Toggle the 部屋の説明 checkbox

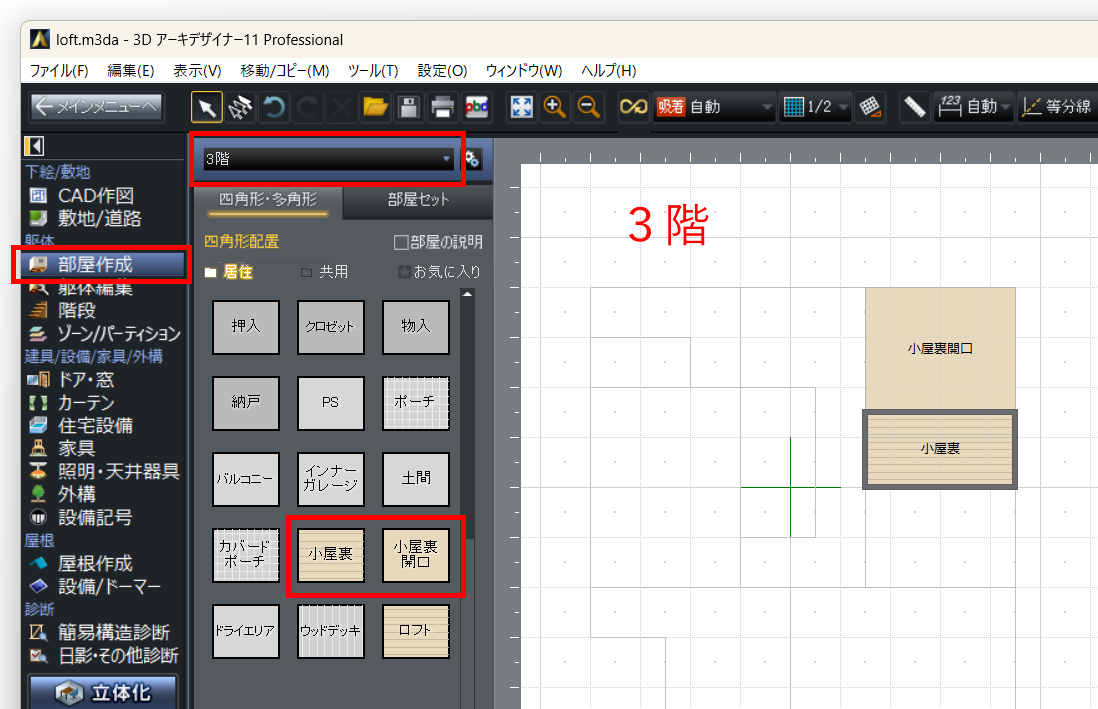[x=401, y=242]
